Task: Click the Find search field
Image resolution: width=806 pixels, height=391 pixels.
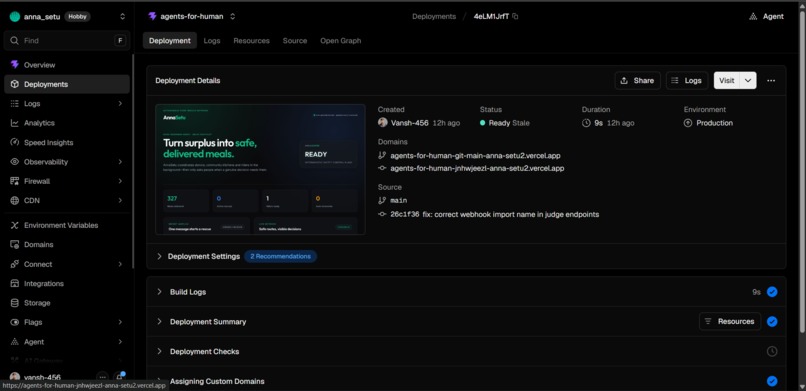Action: pos(67,41)
